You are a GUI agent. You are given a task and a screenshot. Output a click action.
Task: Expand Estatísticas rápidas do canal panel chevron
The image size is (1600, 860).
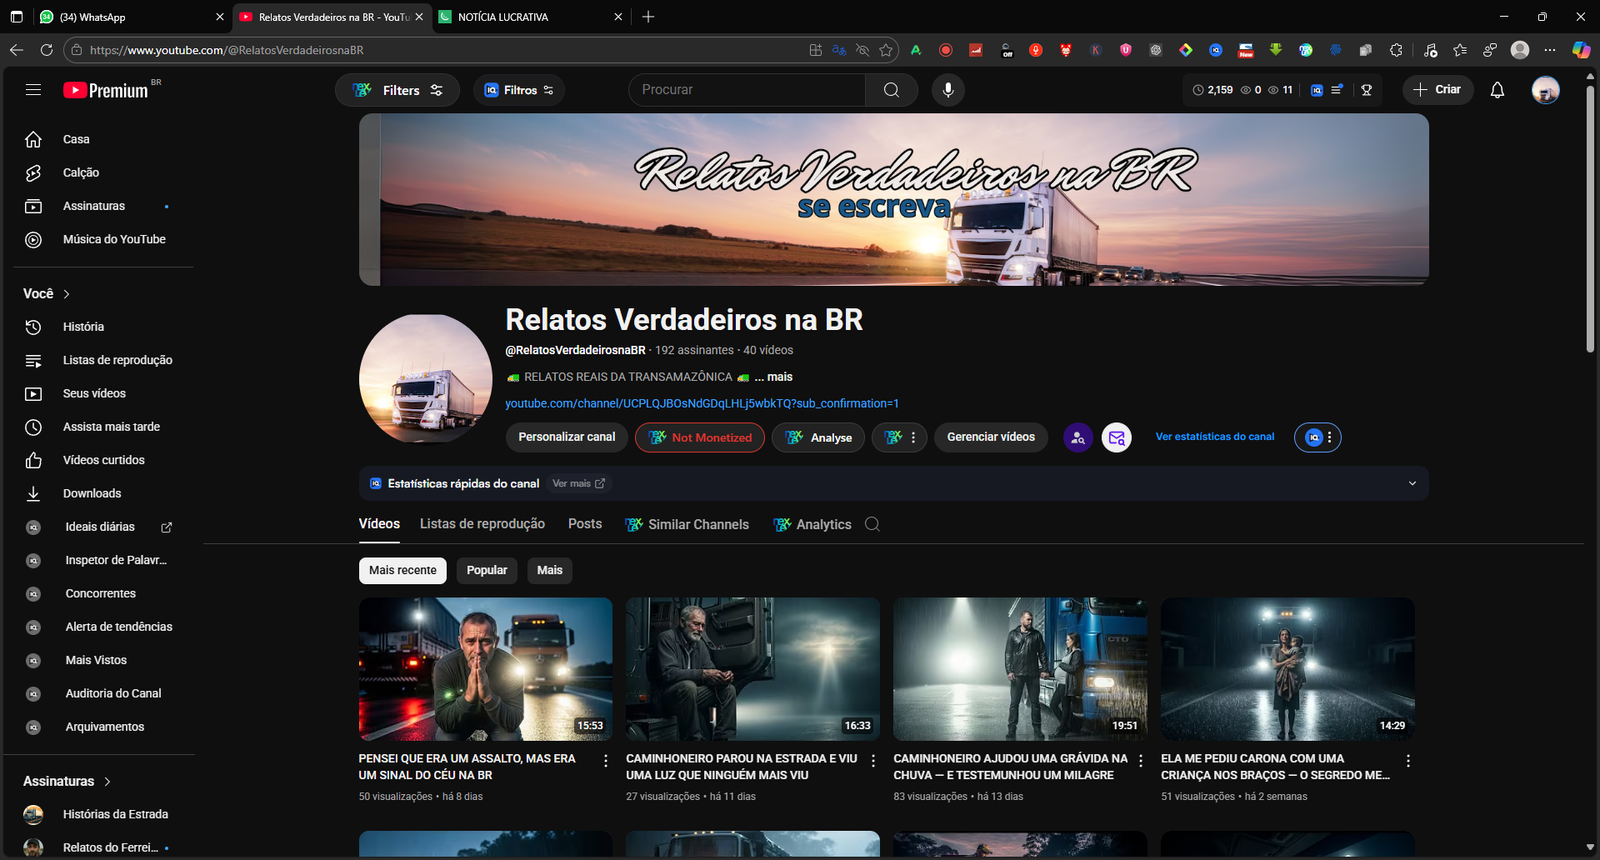pos(1412,484)
